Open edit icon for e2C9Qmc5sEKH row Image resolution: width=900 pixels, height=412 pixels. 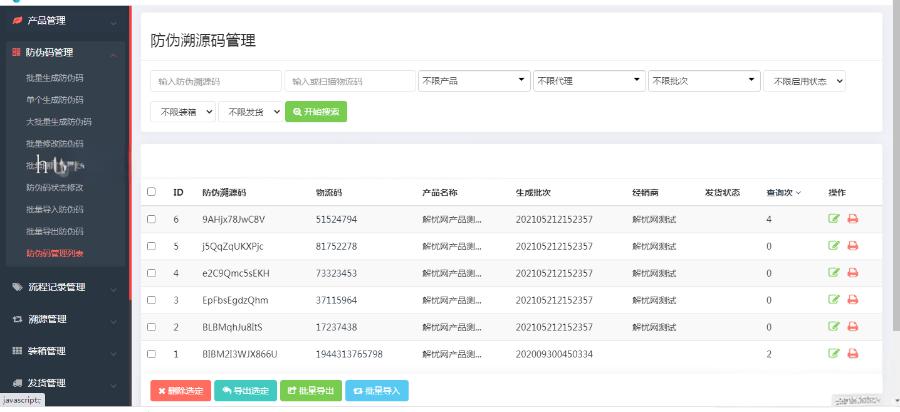(x=833, y=273)
